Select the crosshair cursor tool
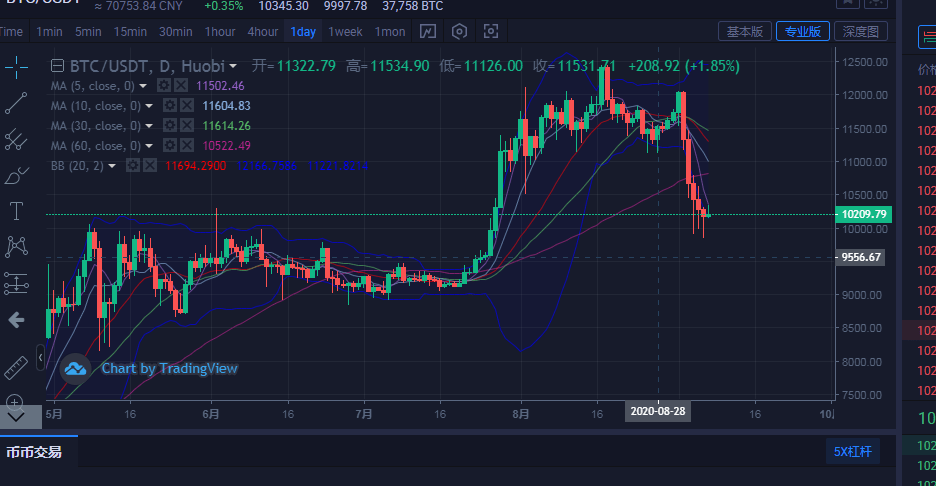This screenshot has height=486, width=936. 16,68
